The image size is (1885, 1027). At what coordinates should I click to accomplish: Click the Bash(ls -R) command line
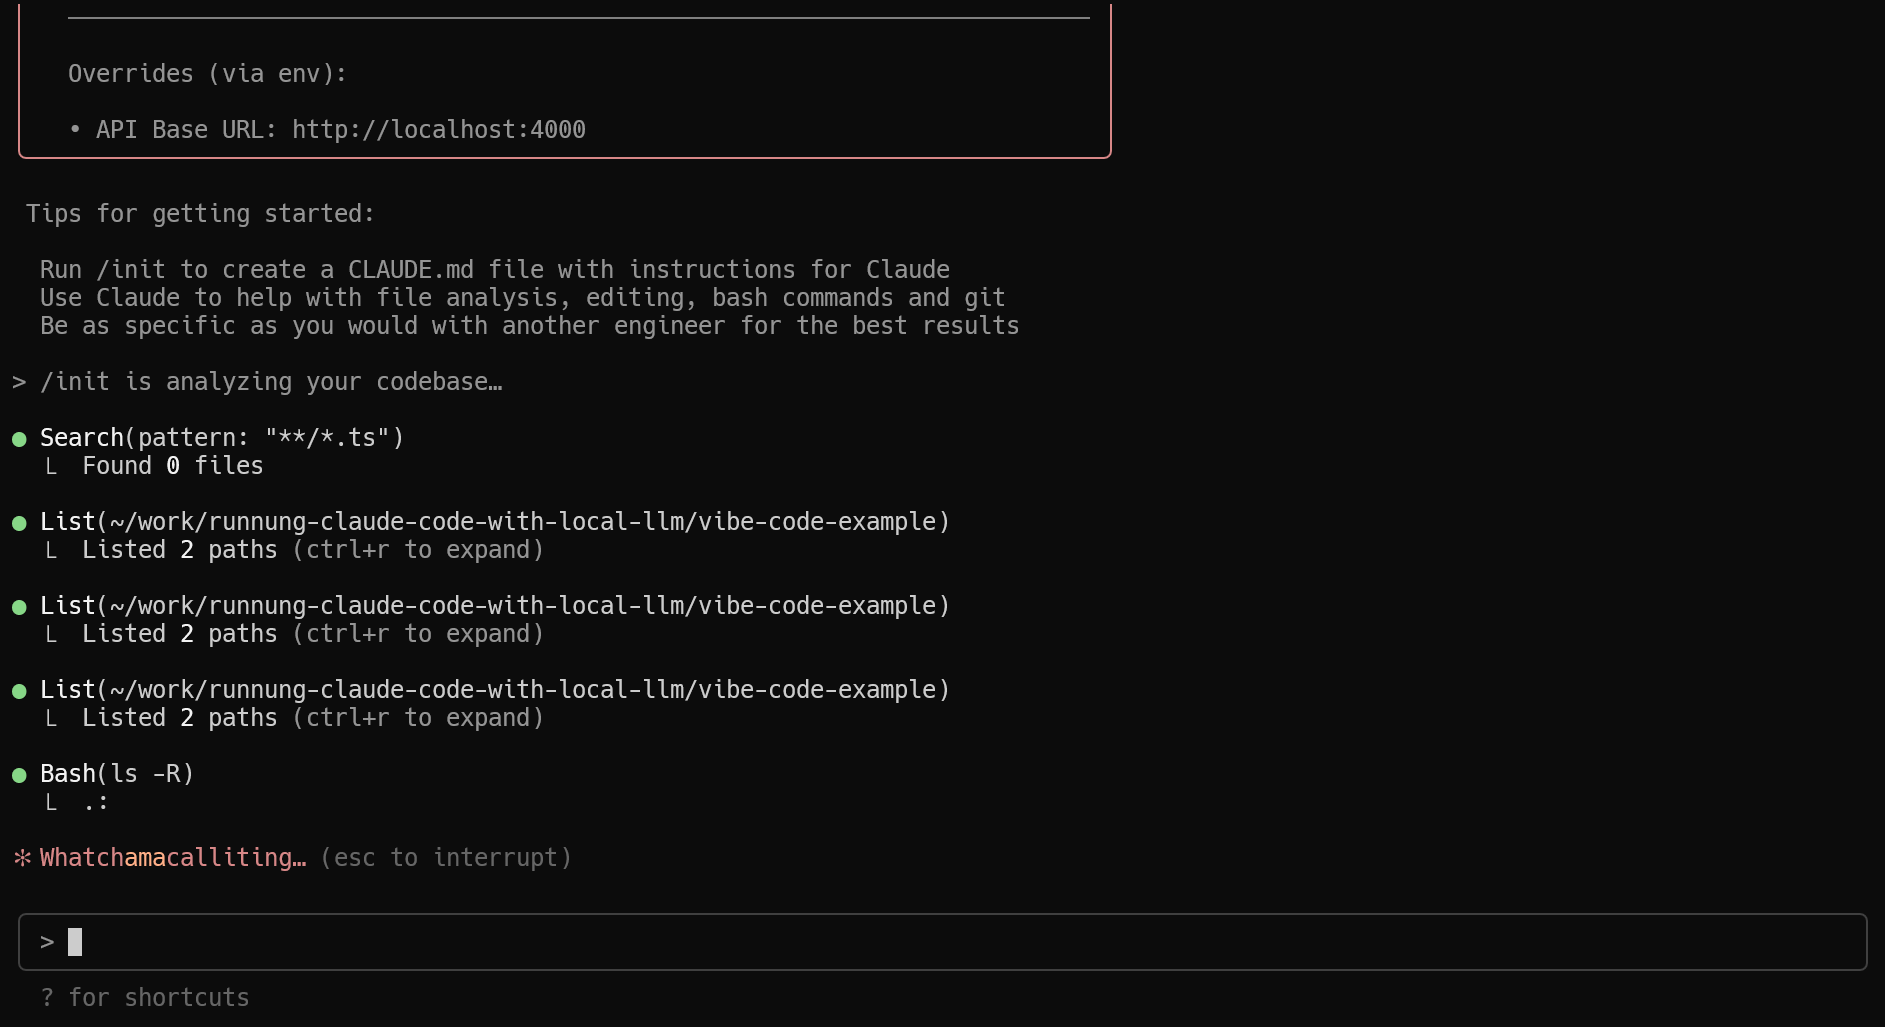[x=117, y=774]
